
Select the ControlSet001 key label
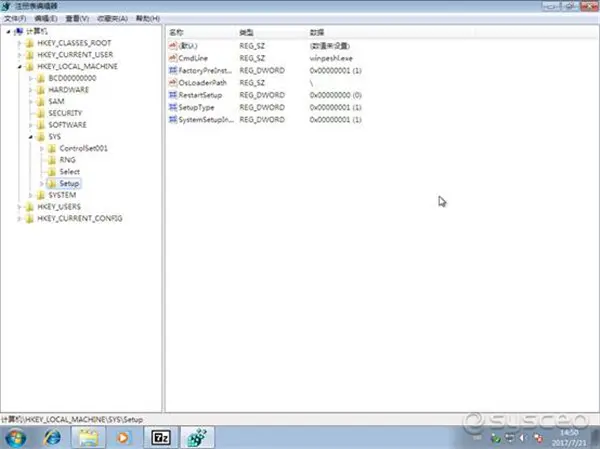83,149
